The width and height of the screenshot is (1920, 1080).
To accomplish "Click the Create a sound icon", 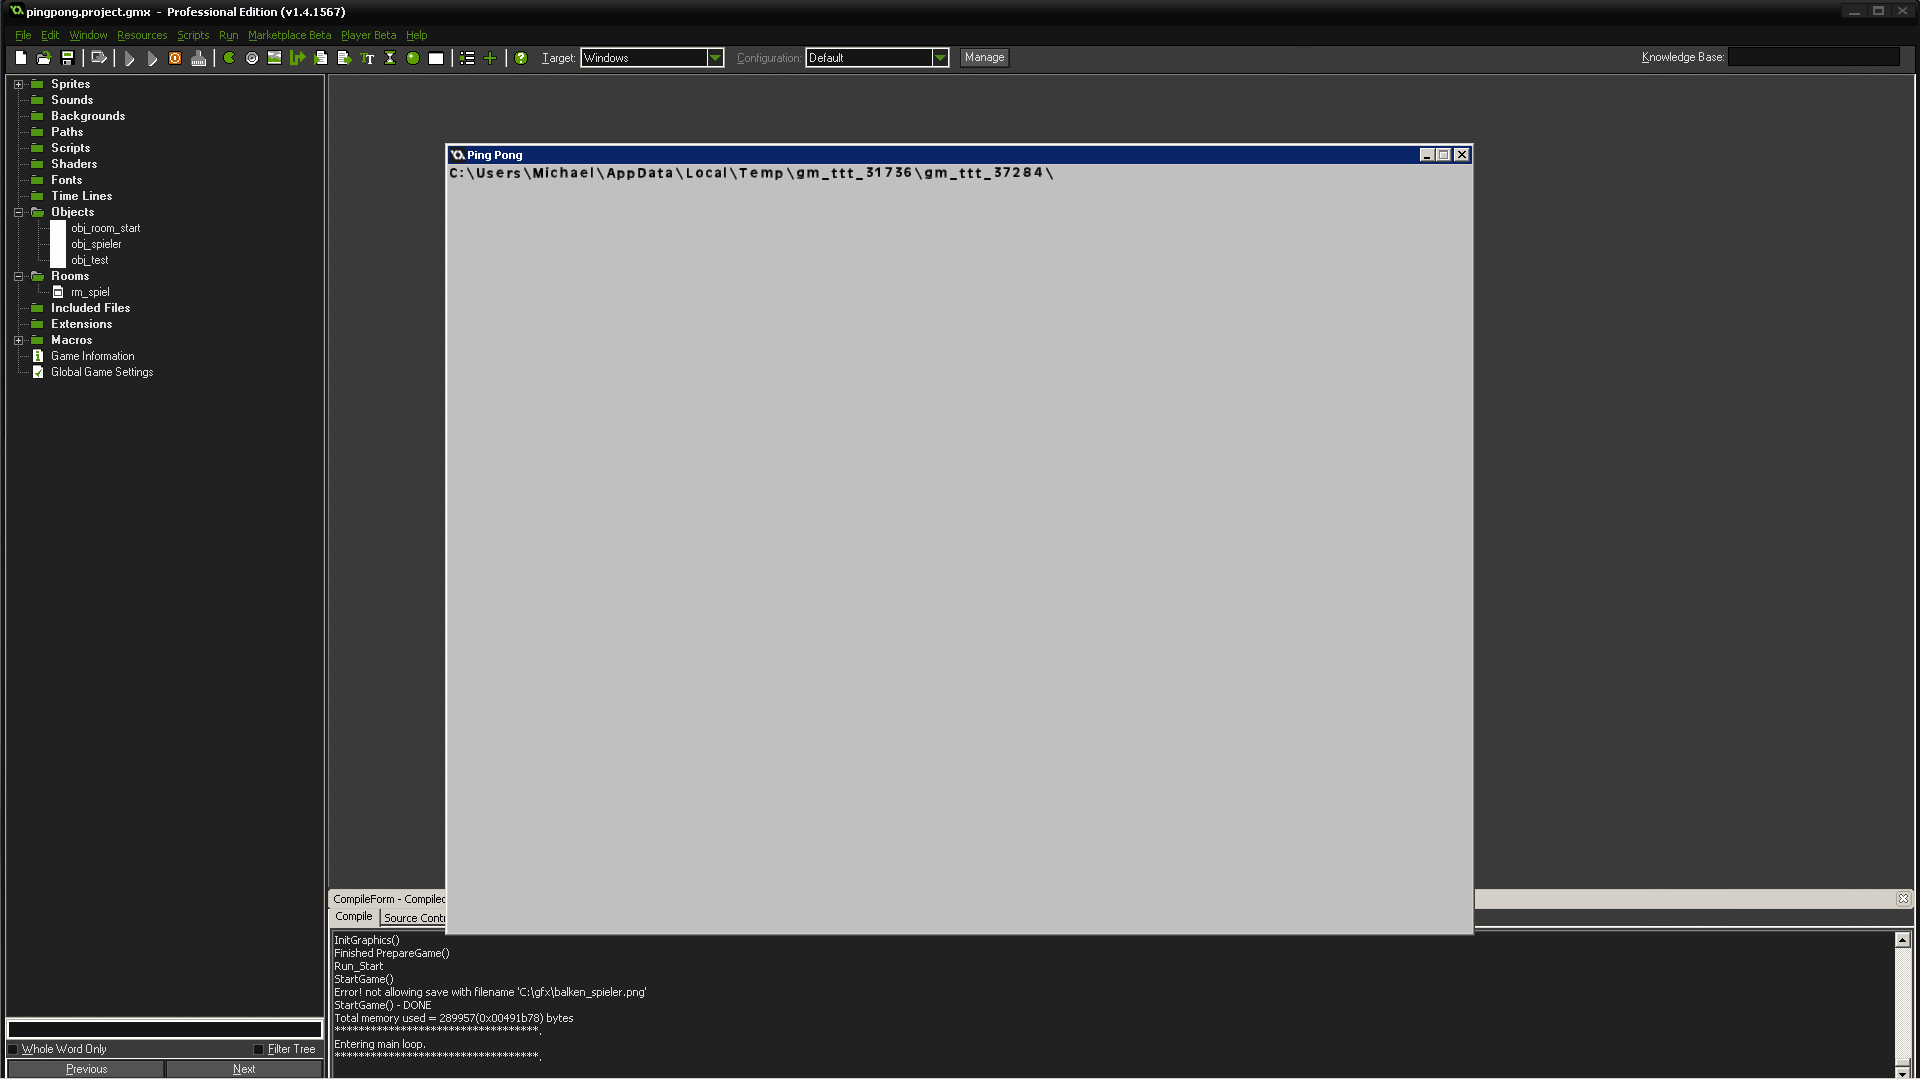I will click(252, 58).
